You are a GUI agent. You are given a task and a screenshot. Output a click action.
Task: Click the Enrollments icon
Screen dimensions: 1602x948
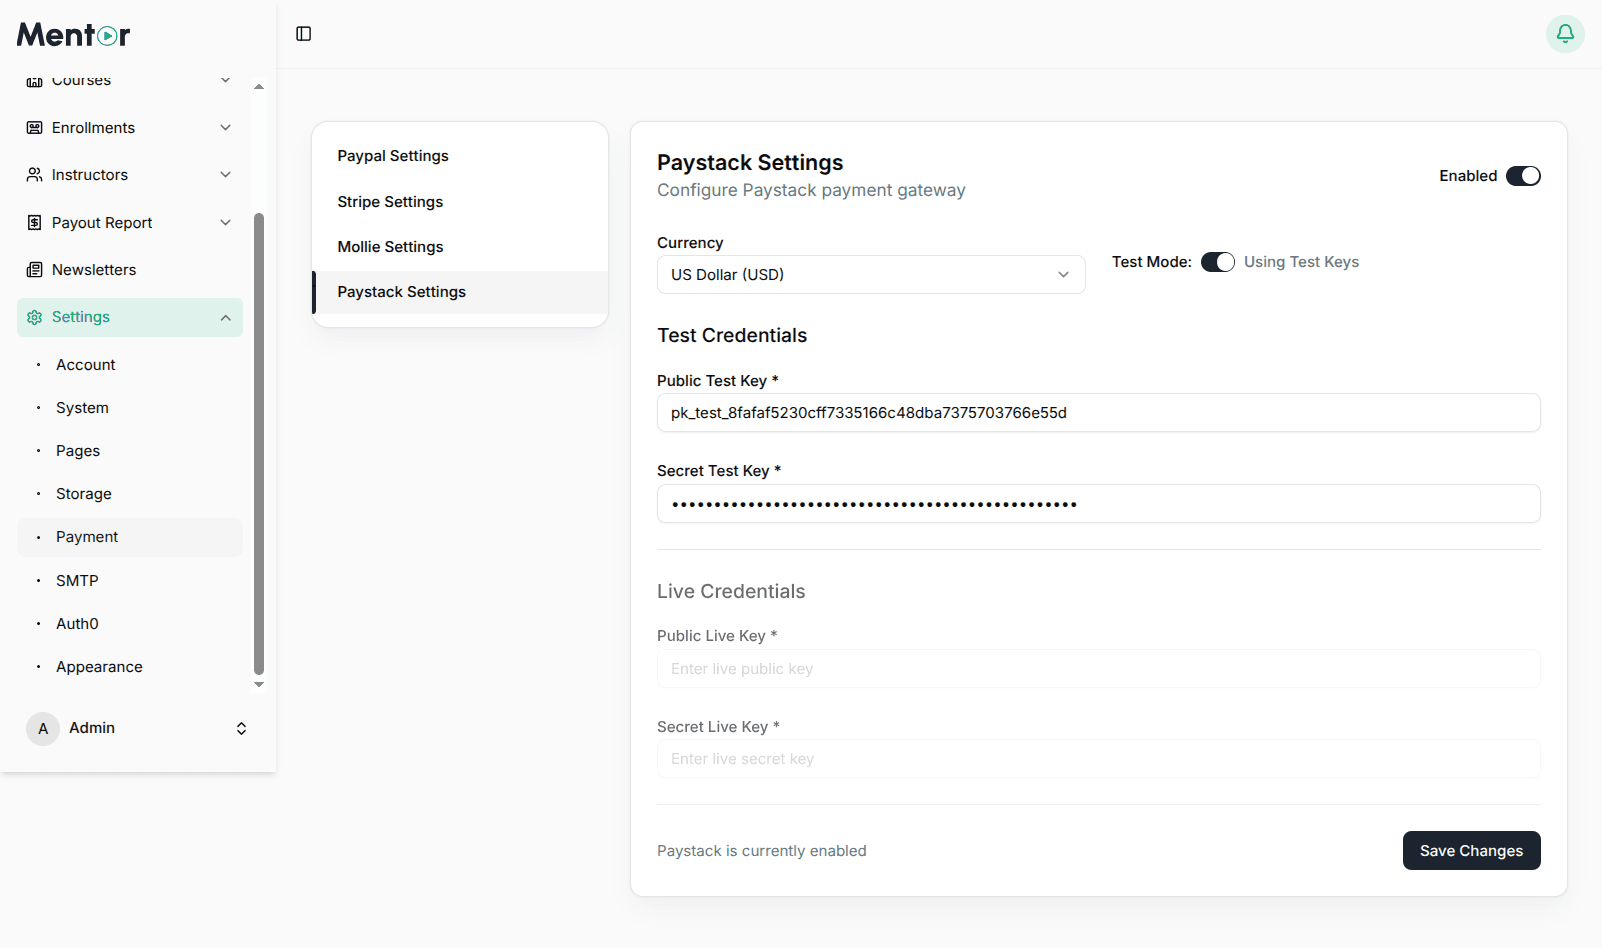pyautogui.click(x=34, y=127)
